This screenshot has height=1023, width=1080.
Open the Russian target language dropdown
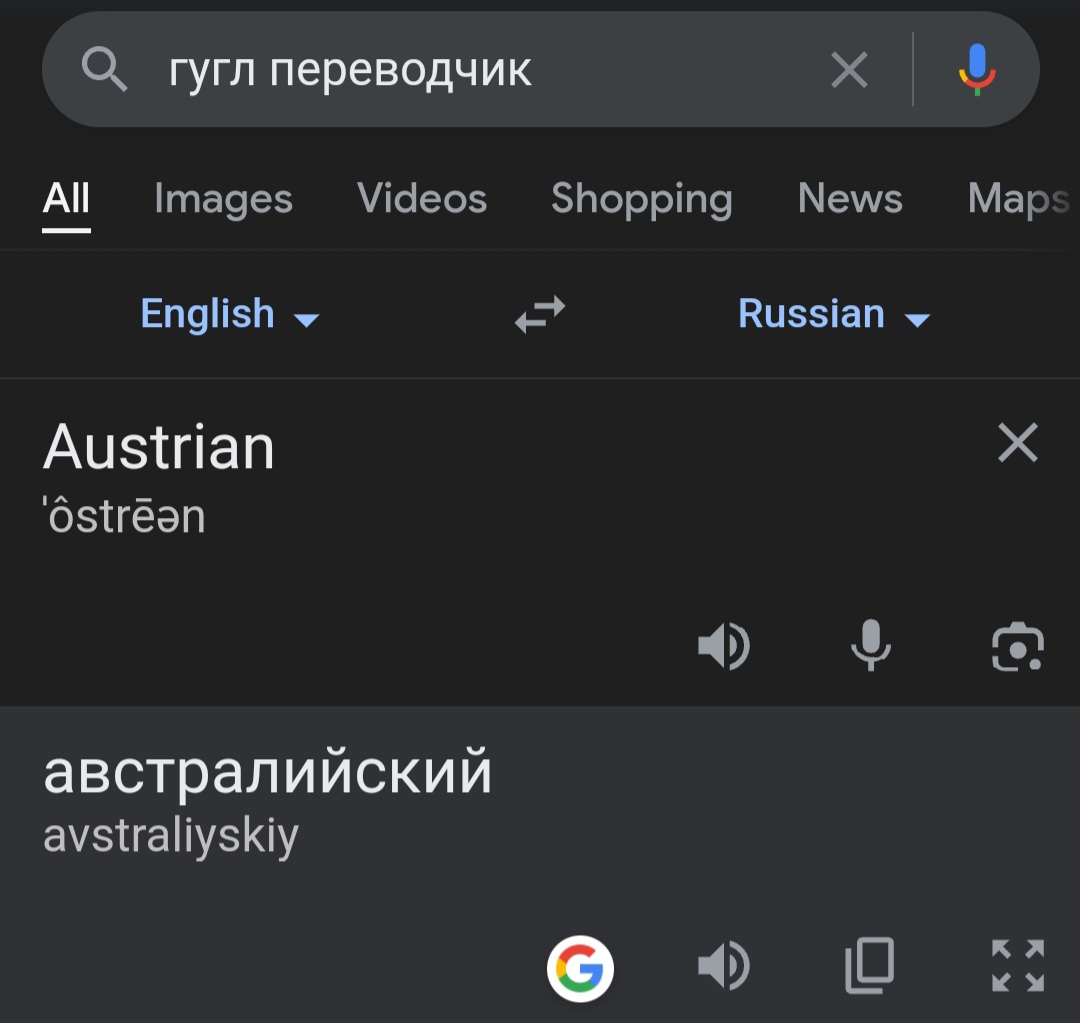[833, 314]
